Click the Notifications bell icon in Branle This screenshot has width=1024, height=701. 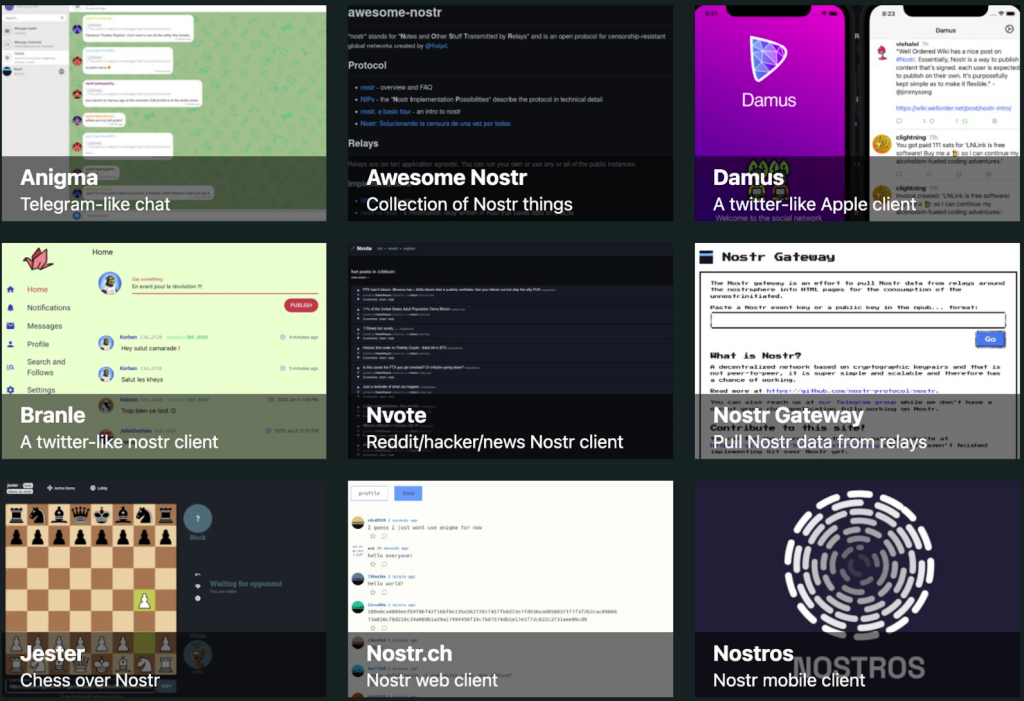tap(11, 308)
